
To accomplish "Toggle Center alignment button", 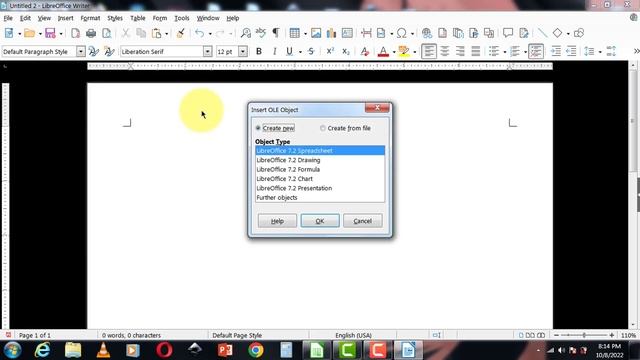I will tap(444, 51).
